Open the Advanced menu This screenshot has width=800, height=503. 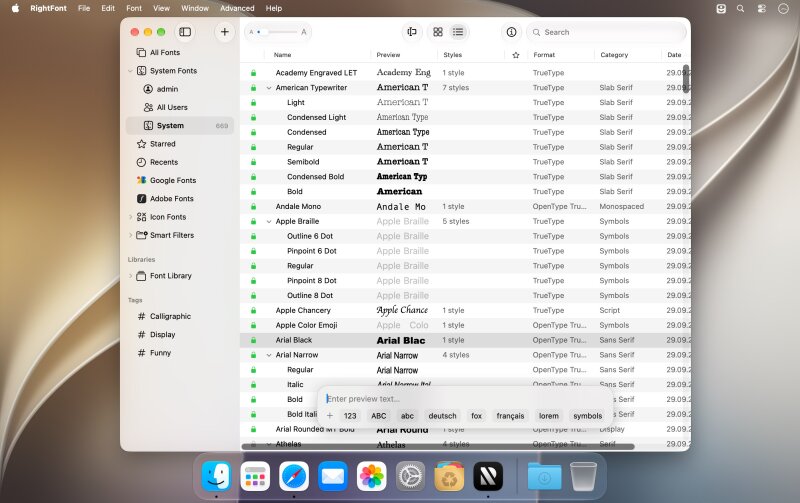pos(237,8)
